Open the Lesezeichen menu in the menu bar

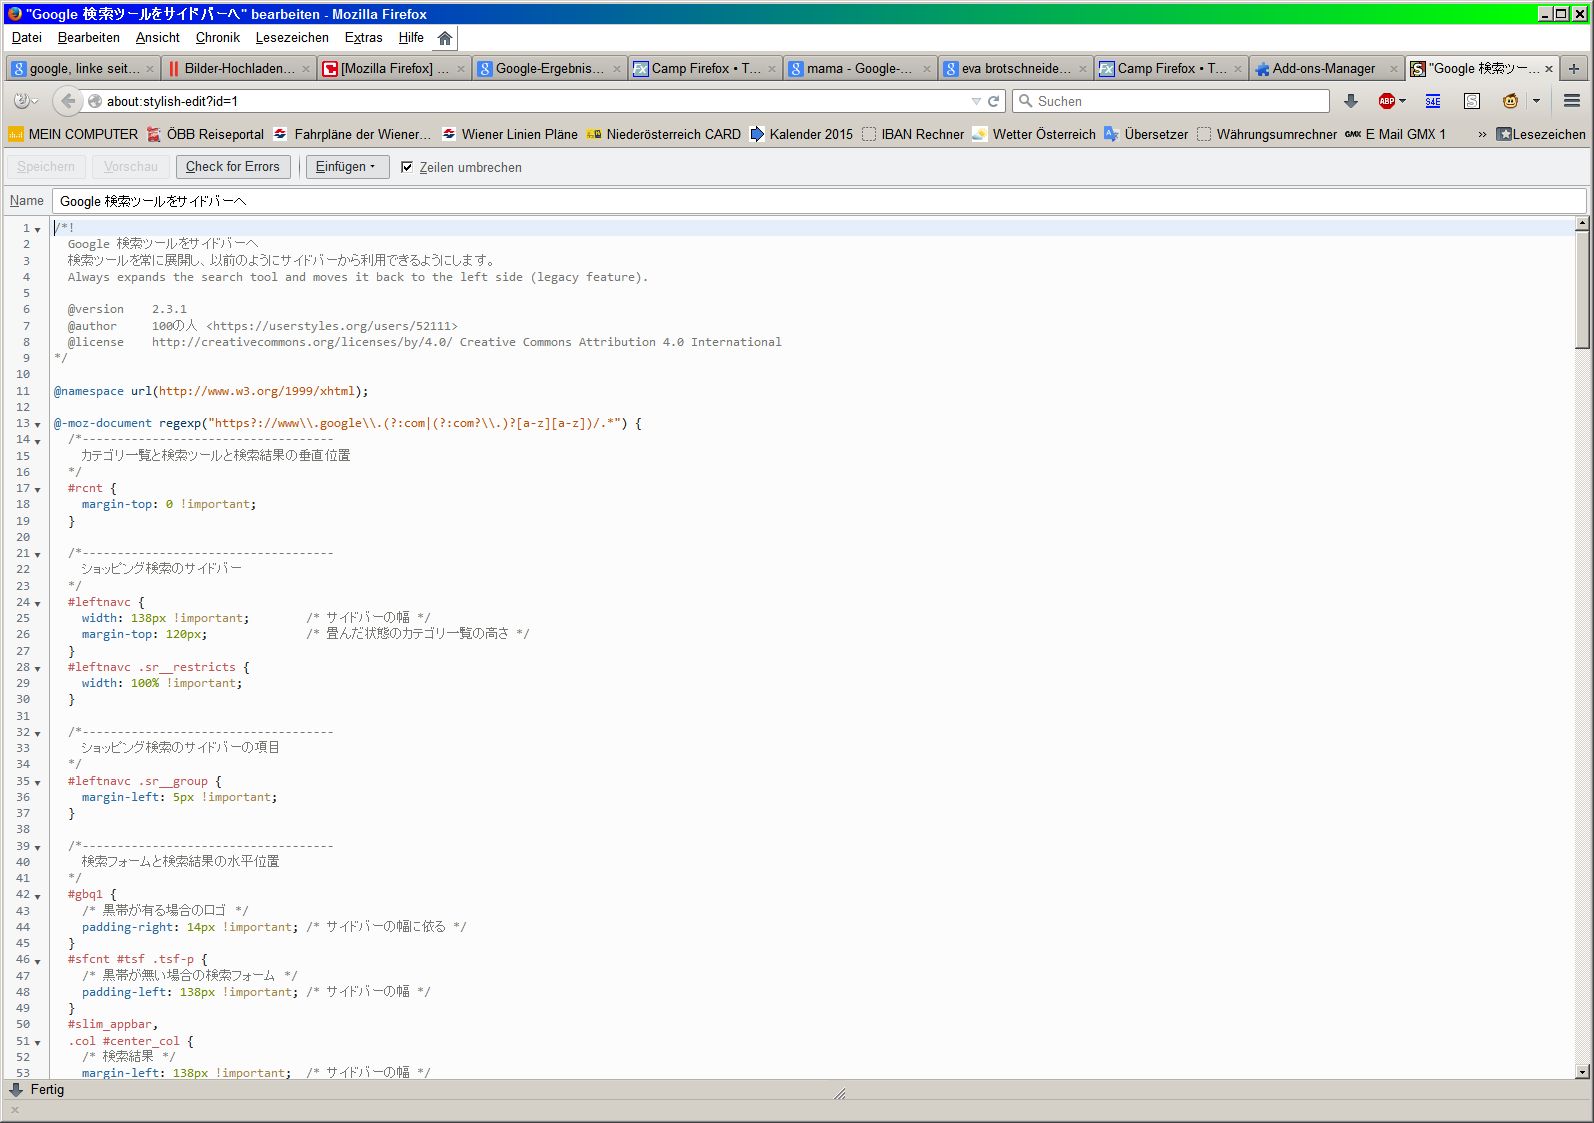tap(292, 38)
